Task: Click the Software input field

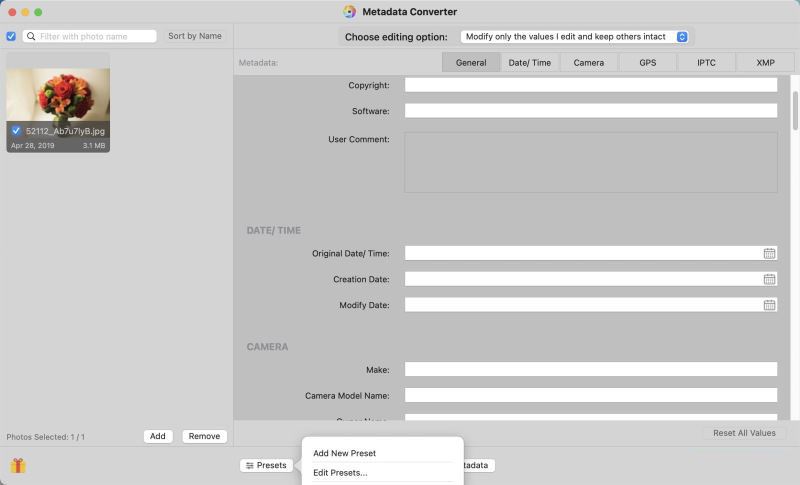Action: click(x=591, y=111)
